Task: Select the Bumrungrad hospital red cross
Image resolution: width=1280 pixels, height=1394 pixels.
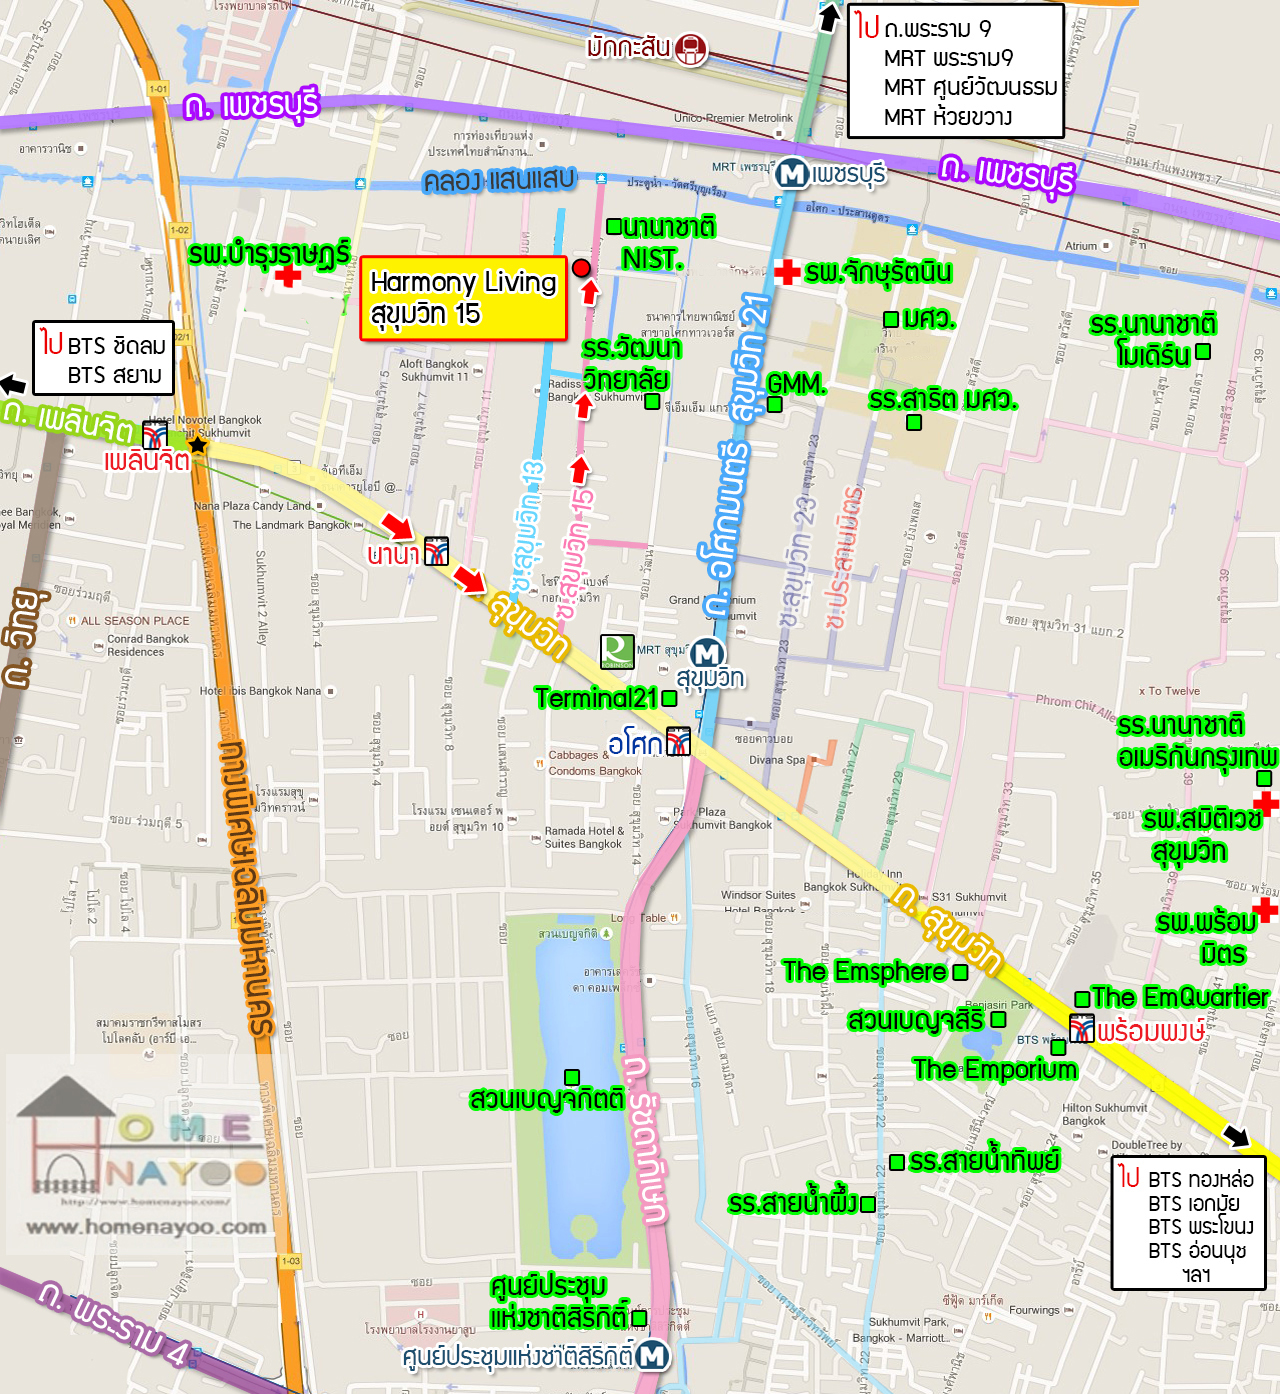Action: pyautogui.click(x=288, y=276)
